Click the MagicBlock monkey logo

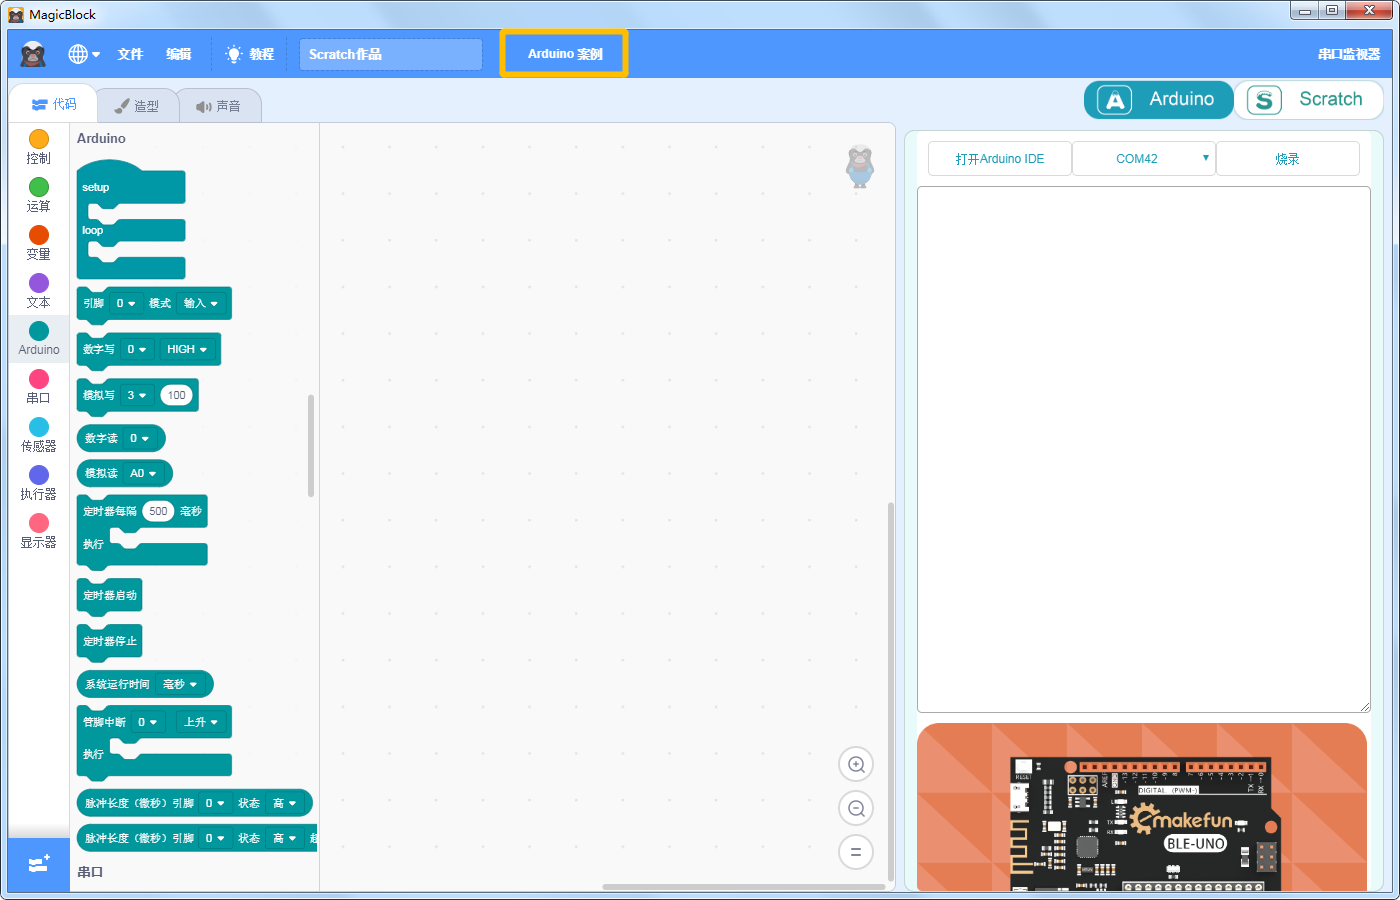[x=33, y=54]
